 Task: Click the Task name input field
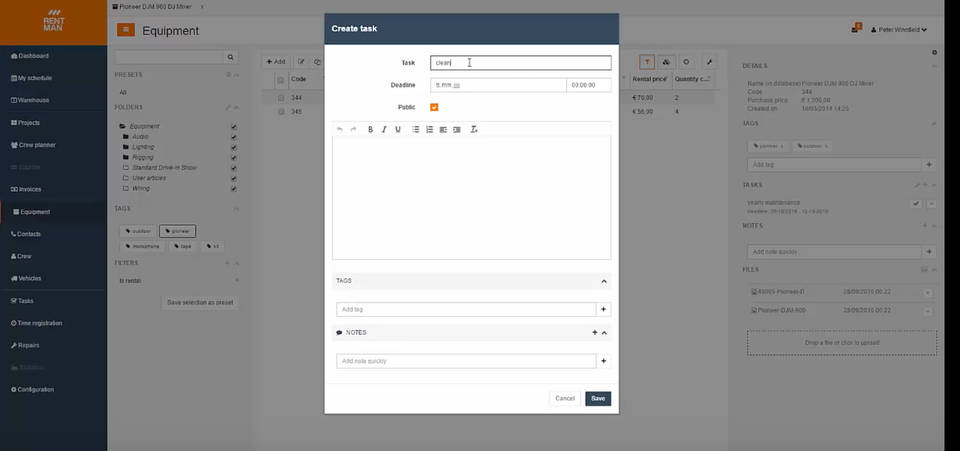[520, 62]
